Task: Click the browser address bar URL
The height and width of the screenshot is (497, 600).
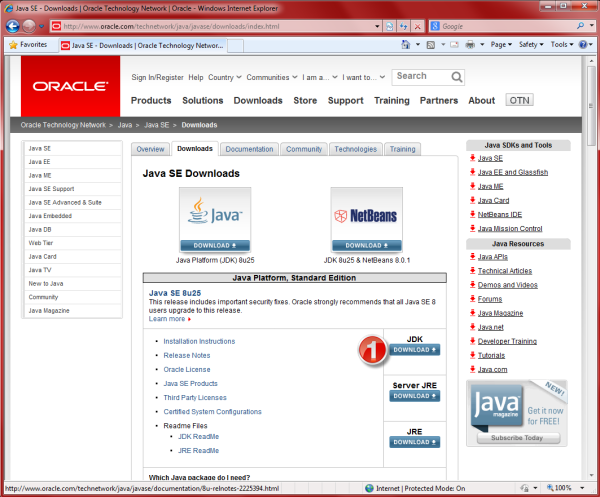Action: click(x=216, y=26)
